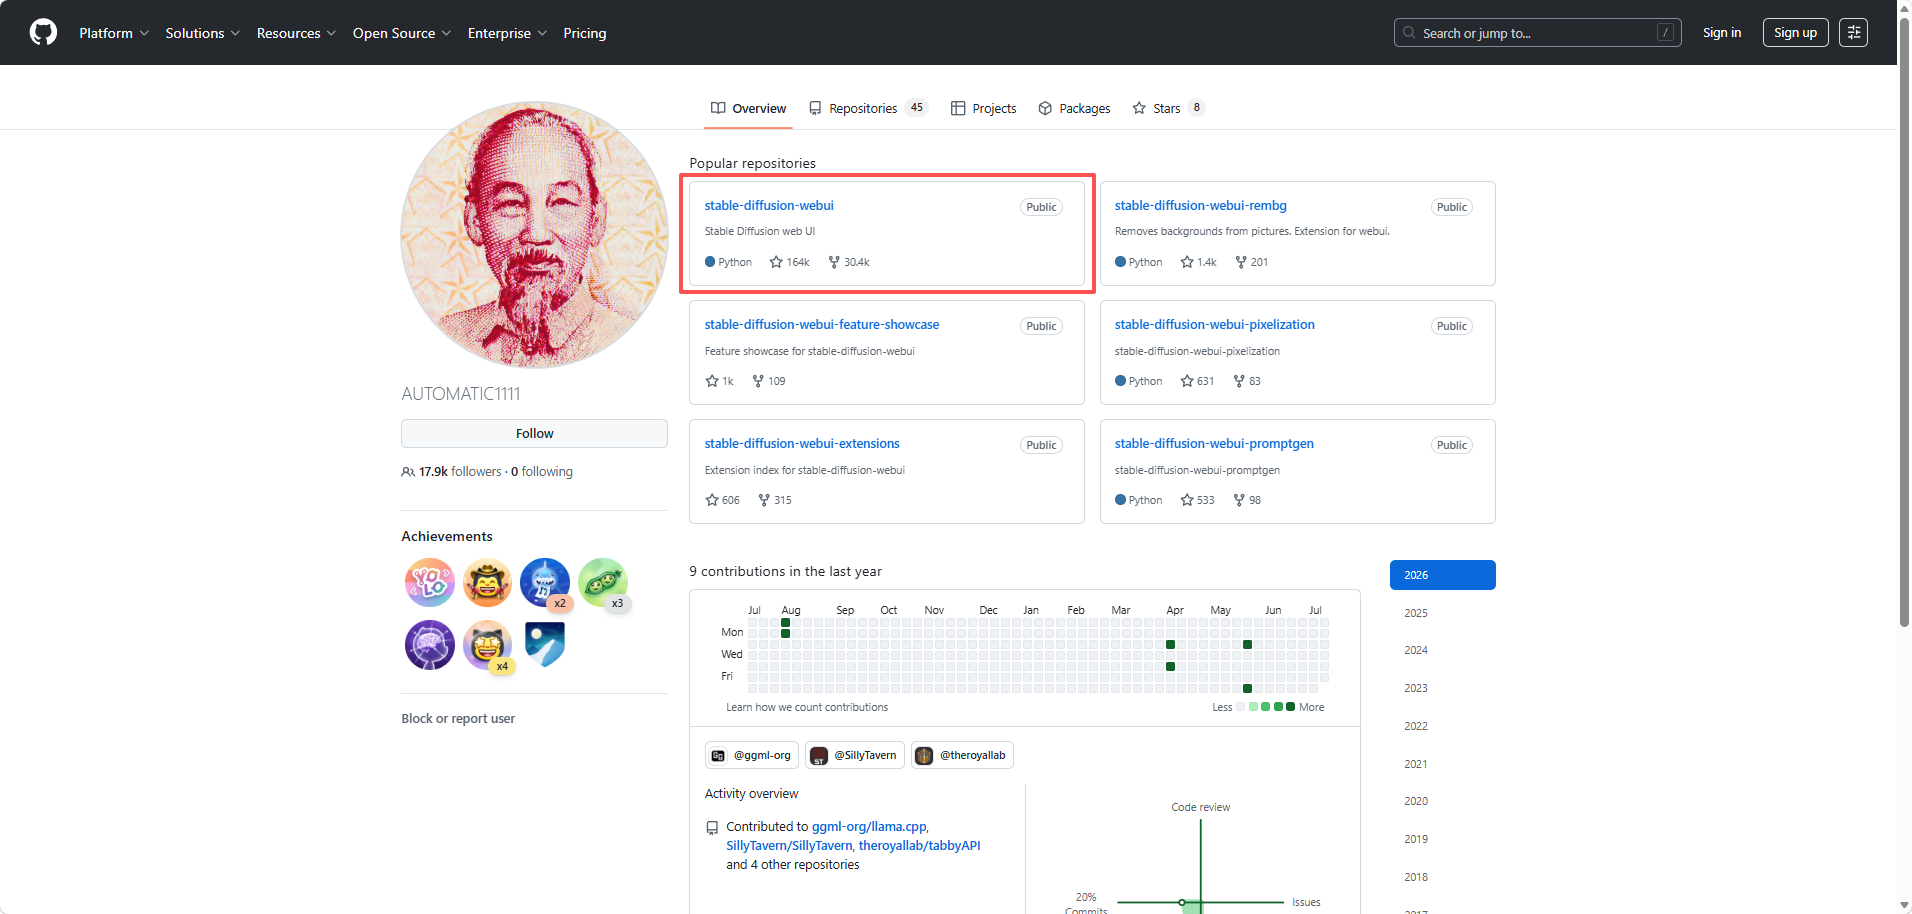
Task: Click star icon on promptgen repository card
Action: coord(1187,500)
